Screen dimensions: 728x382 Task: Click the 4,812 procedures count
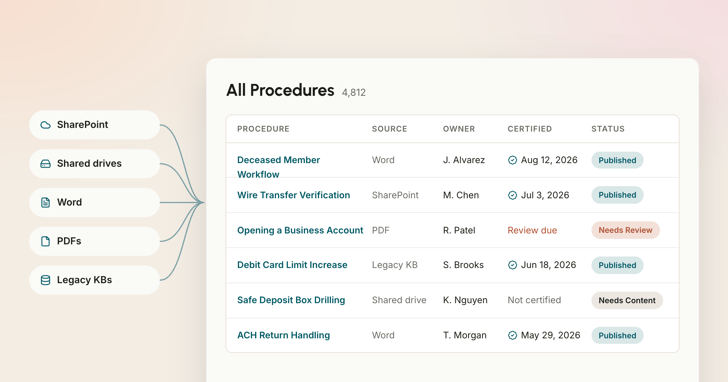(354, 93)
